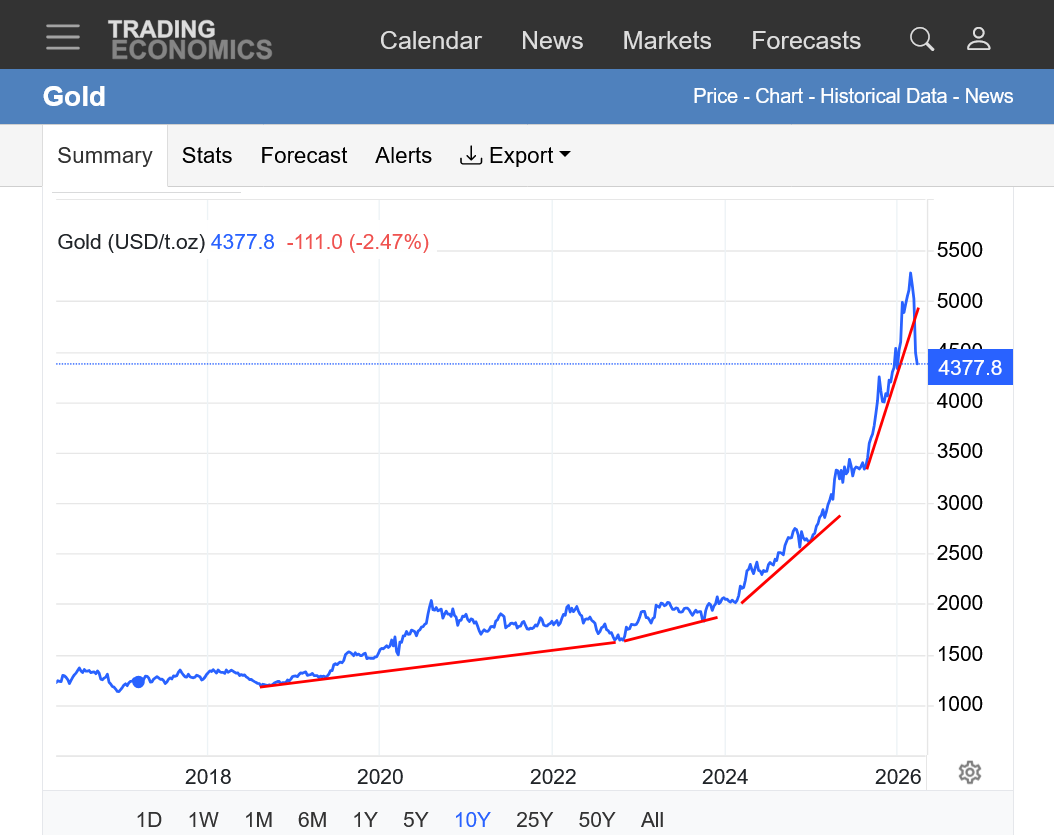Open chart settings gear icon

tap(968, 772)
